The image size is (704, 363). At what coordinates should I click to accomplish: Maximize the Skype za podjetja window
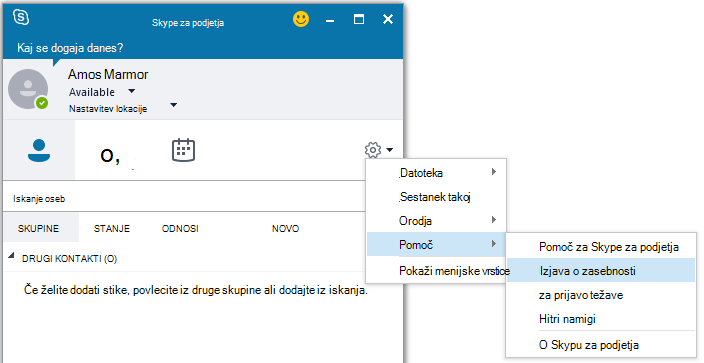[x=359, y=19]
